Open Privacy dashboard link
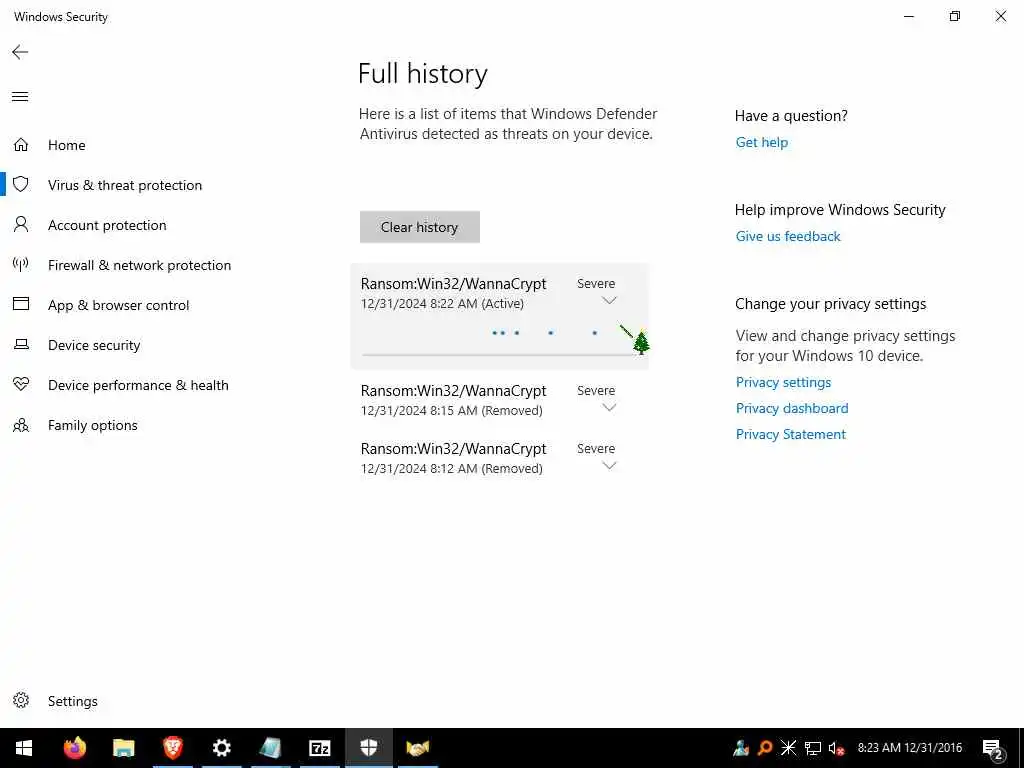This screenshot has height=768, width=1024. tap(792, 408)
